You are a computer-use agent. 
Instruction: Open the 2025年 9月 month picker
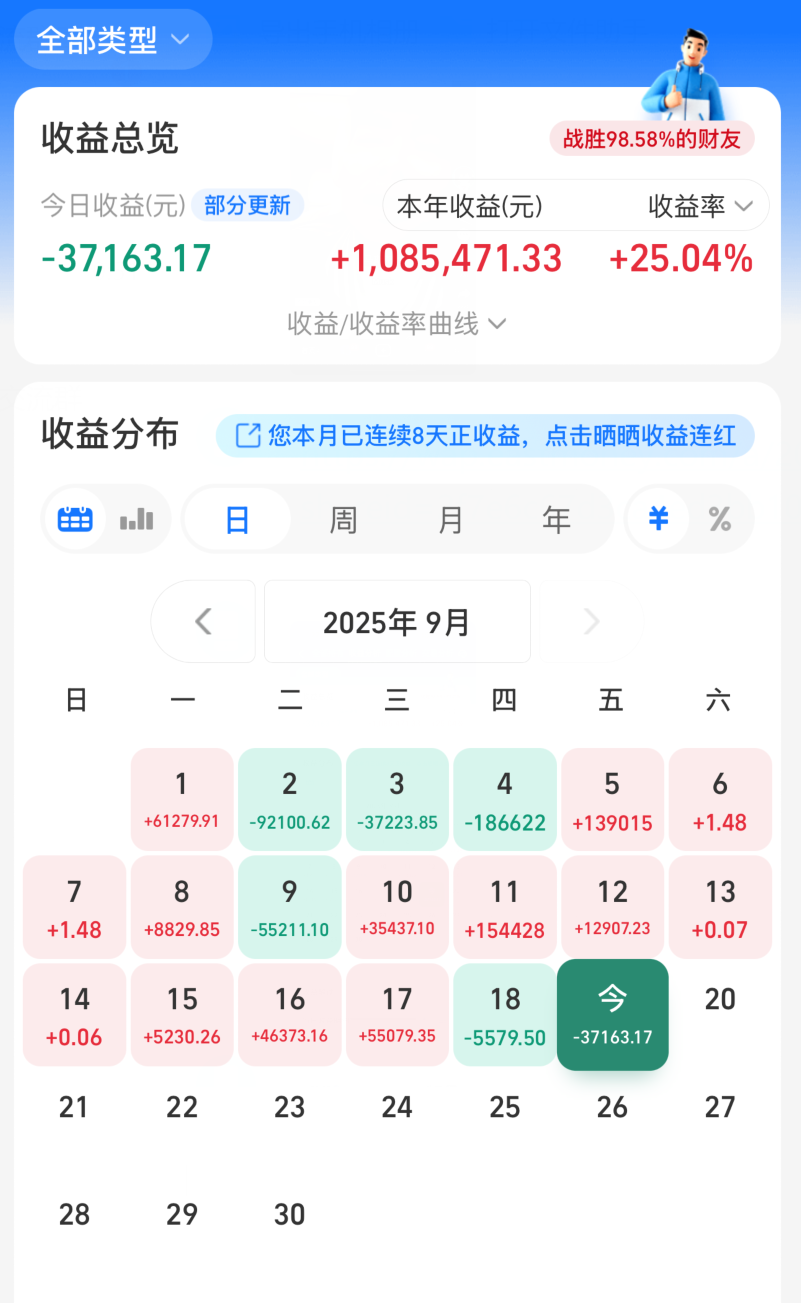[397, 622]
